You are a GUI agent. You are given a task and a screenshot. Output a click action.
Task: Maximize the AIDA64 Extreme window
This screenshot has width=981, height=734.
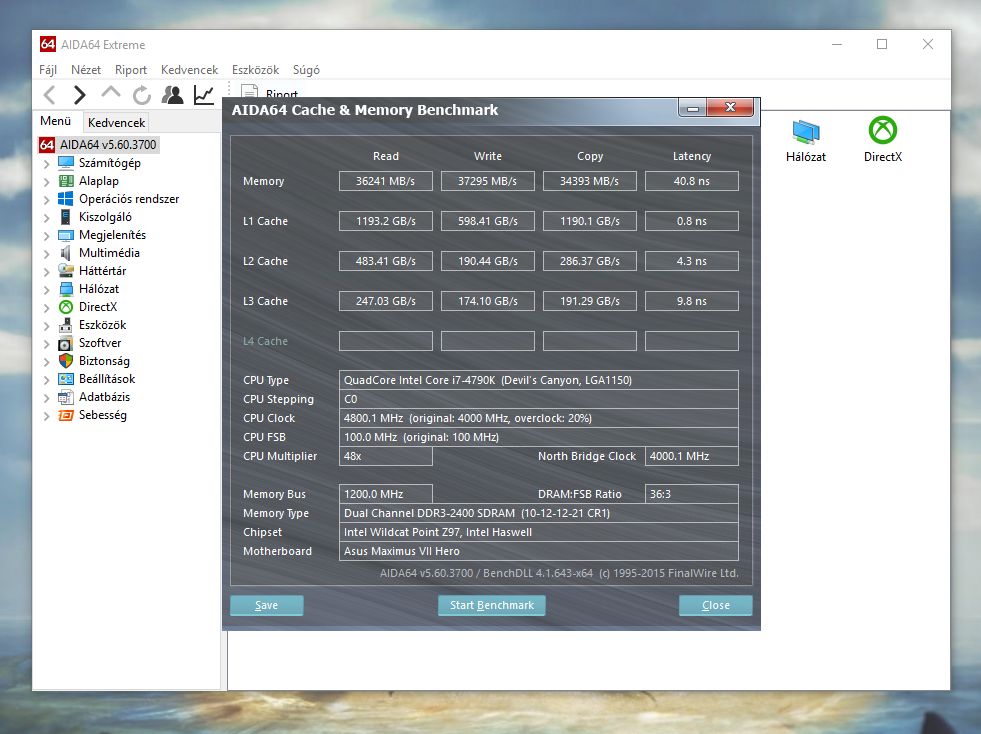(882, 44)
